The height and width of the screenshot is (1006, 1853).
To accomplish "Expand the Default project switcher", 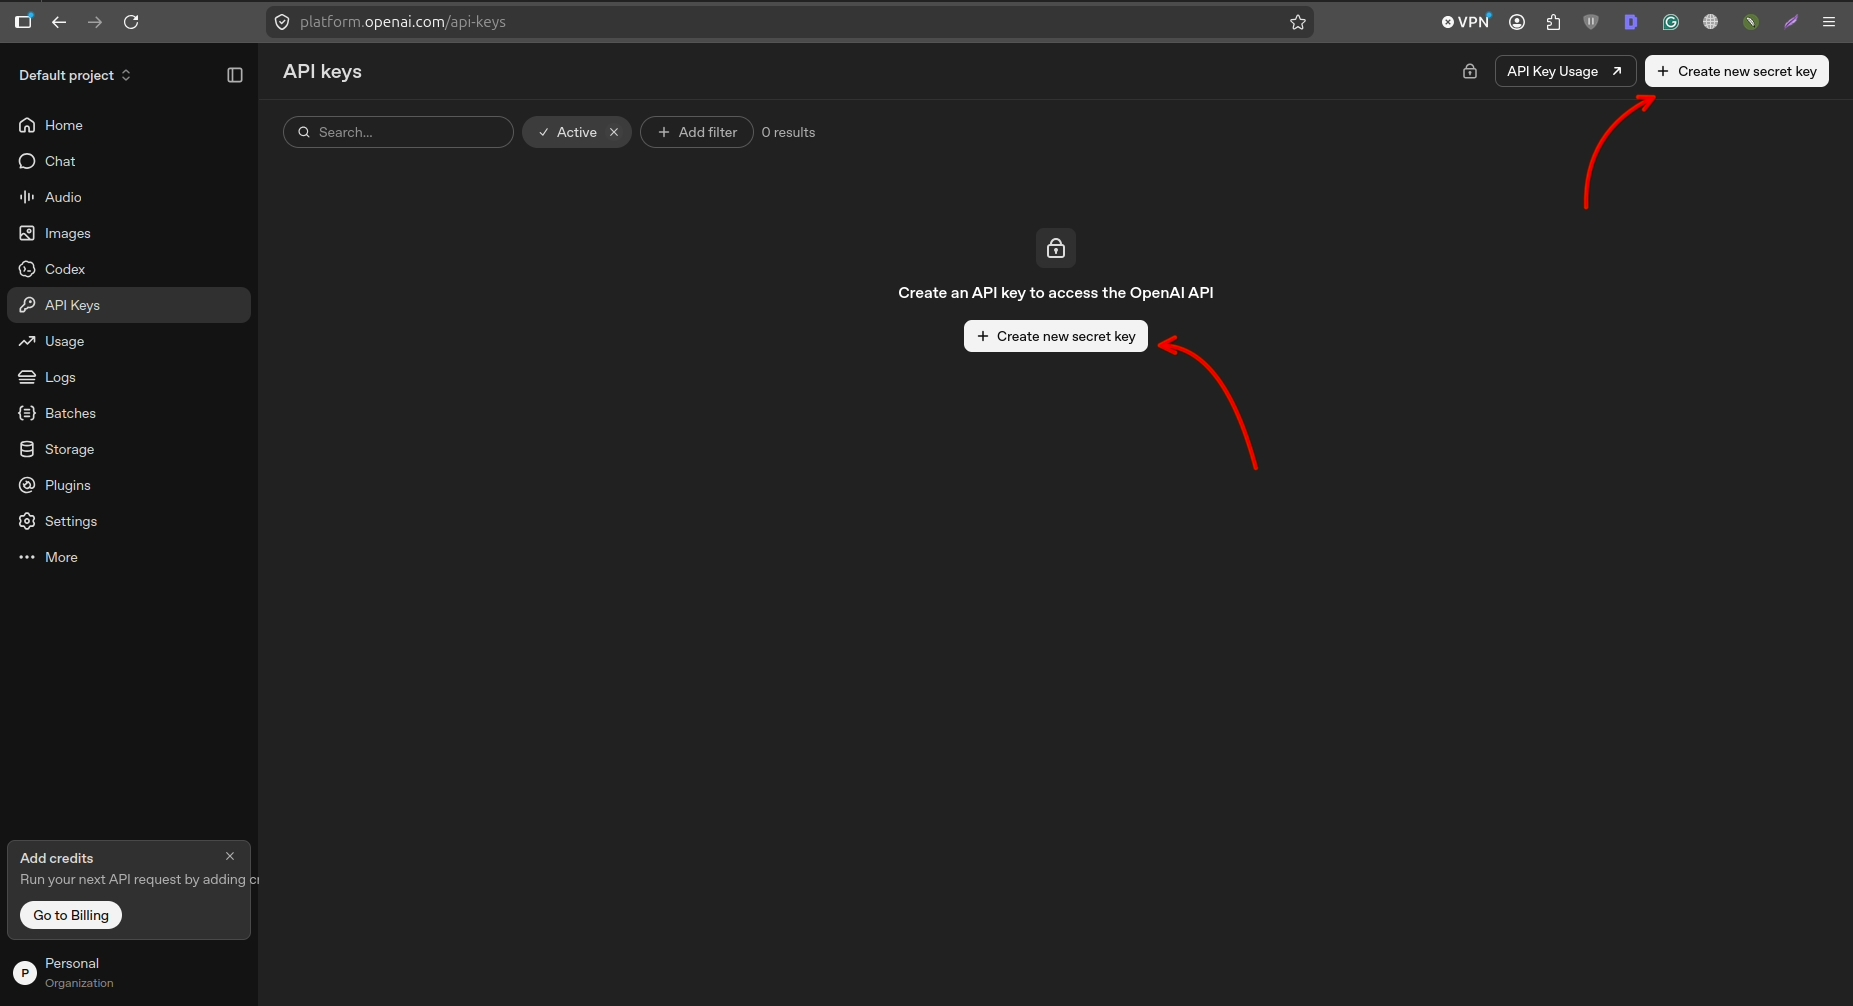I will [75, 75].
